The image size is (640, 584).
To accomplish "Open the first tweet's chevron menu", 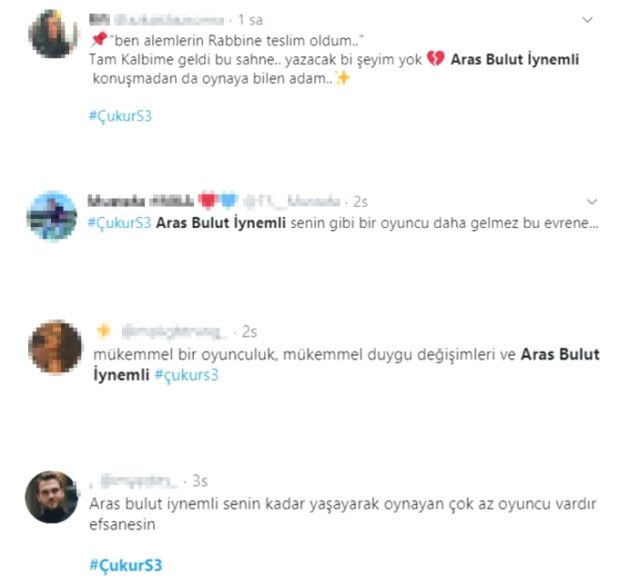I will click(x=587, y=20).
